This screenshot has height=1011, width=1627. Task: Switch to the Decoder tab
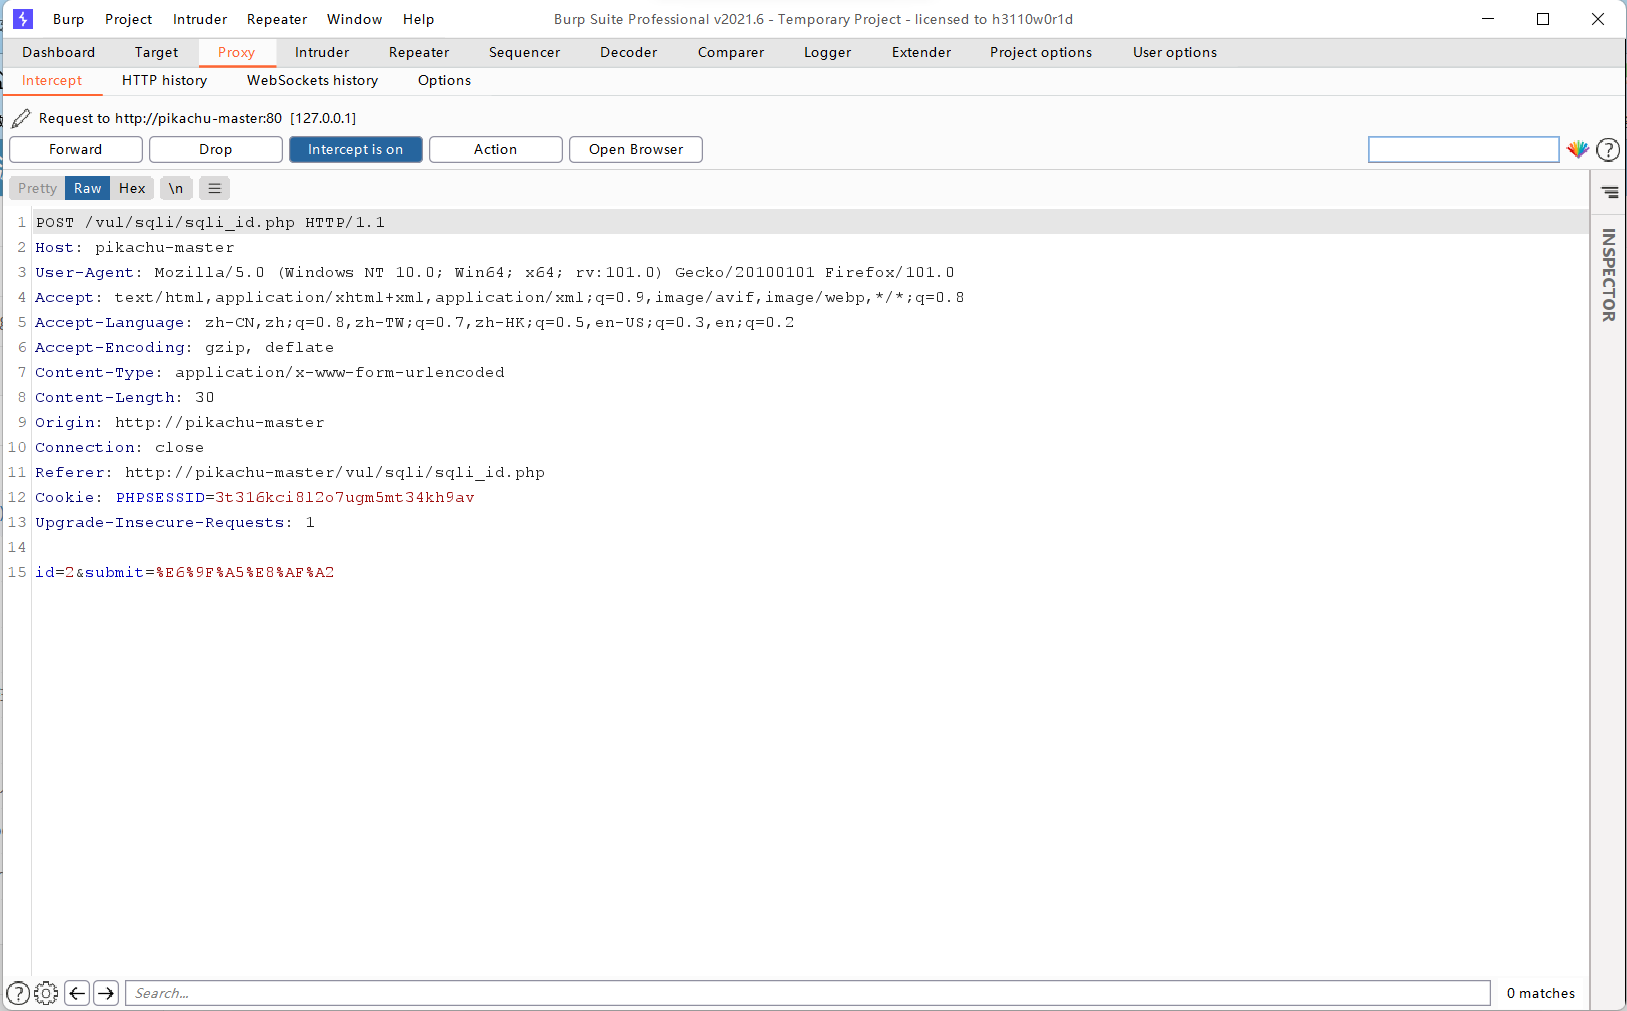(629, 52)
